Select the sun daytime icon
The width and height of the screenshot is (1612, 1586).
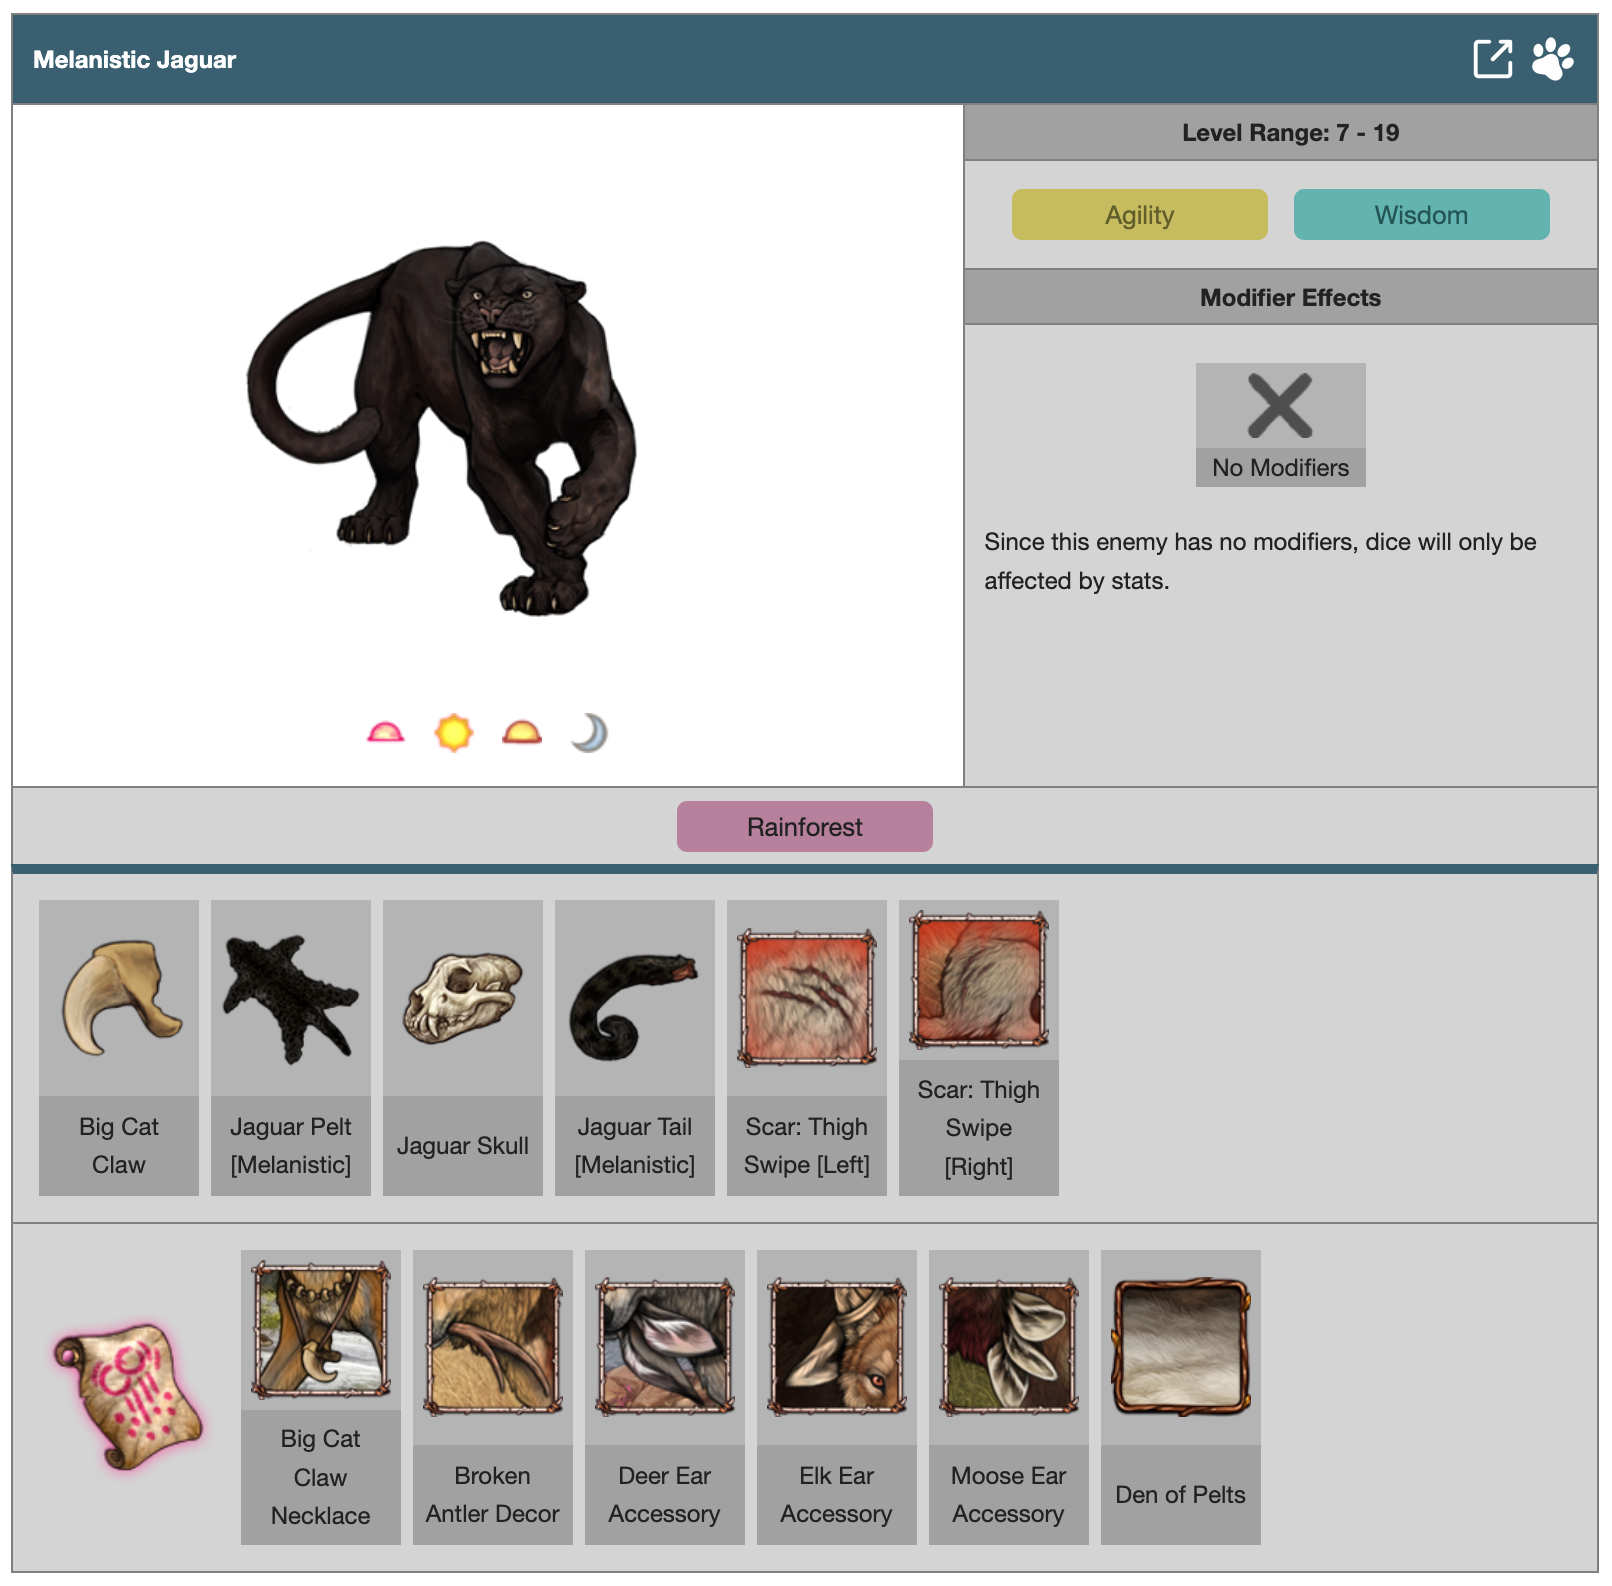tap(453, 733)
